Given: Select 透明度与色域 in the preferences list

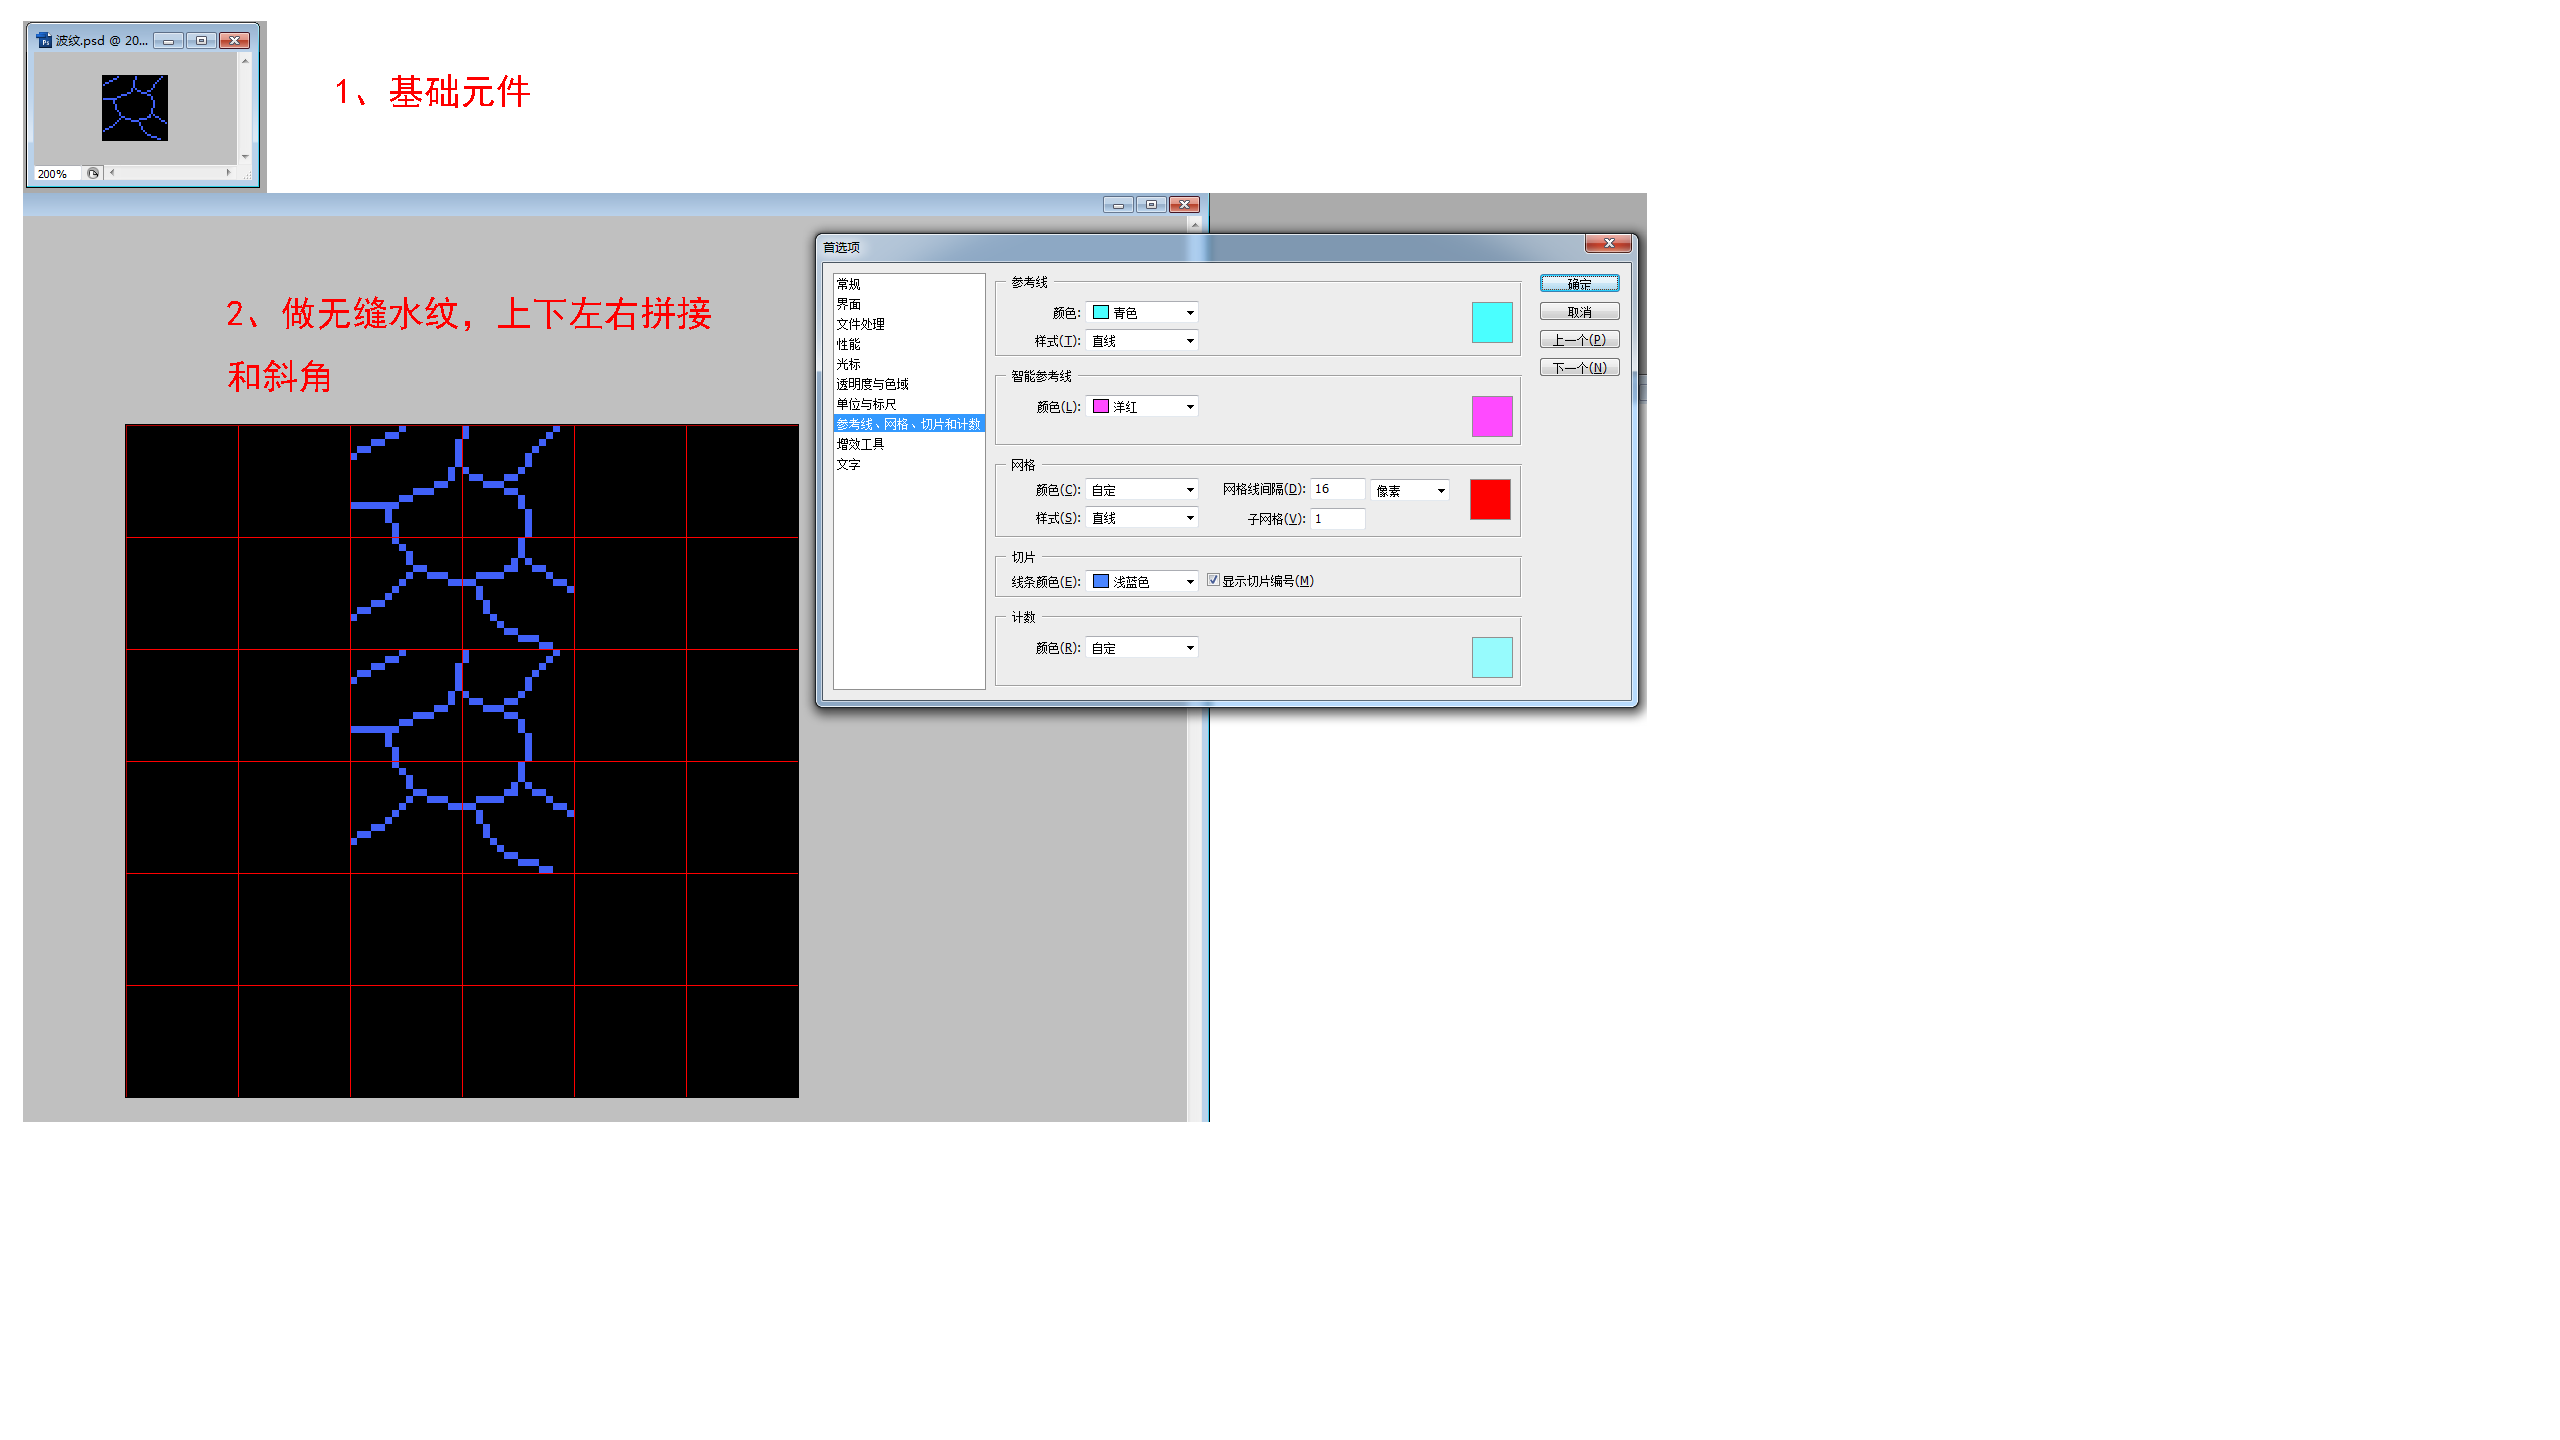Looking at the screenshot, I should (x=909, y=384).
